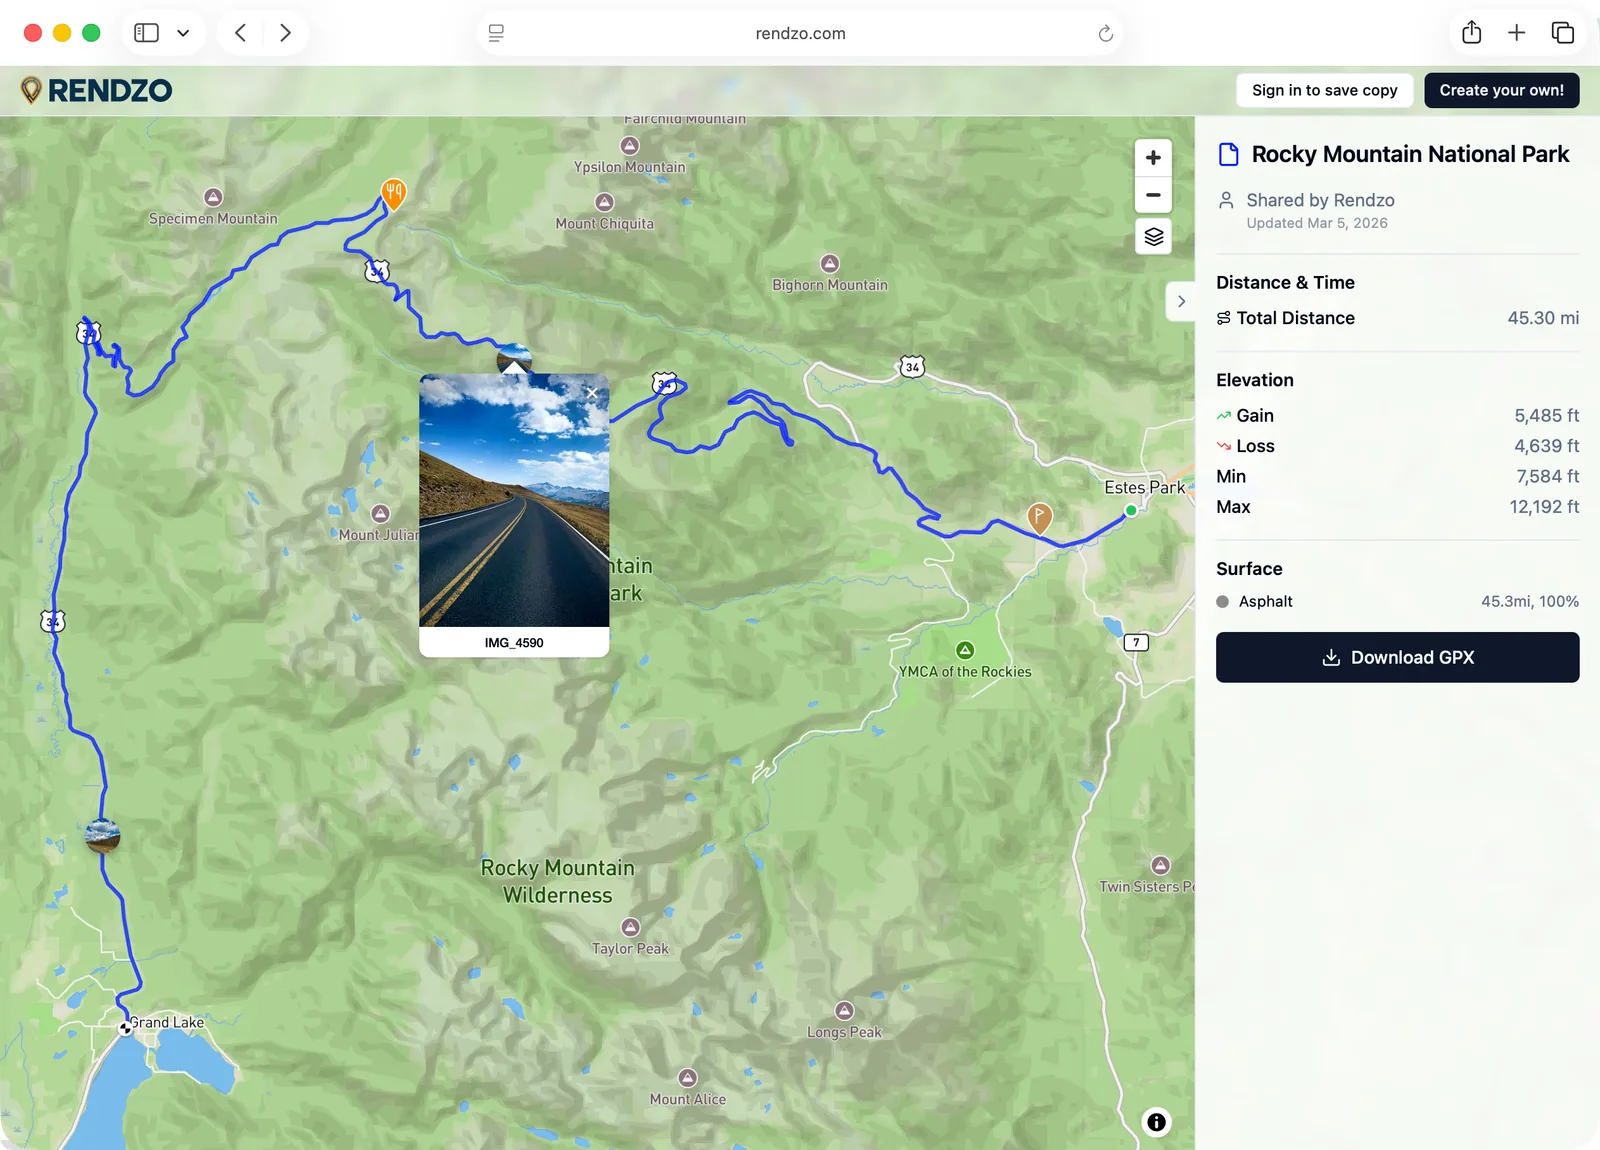This screenshot has width=1600, height=1150.
Task: Show the browser tab overview
Action: pos(1562,32)
